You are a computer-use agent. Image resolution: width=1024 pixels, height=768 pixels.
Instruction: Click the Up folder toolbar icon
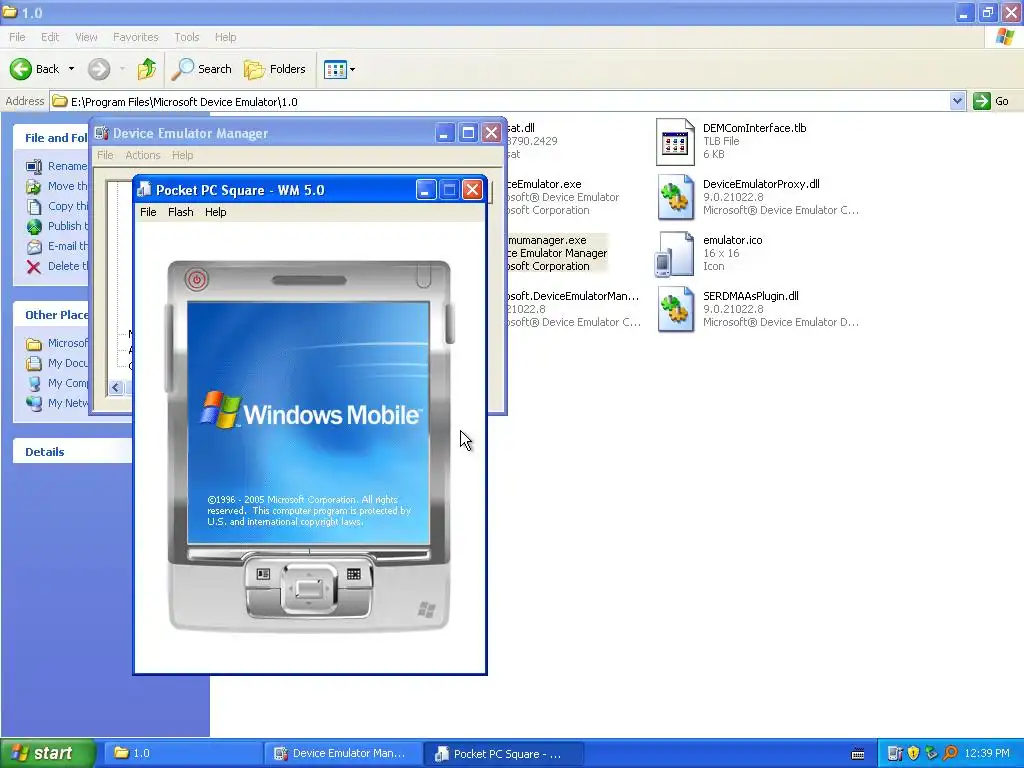147,69
